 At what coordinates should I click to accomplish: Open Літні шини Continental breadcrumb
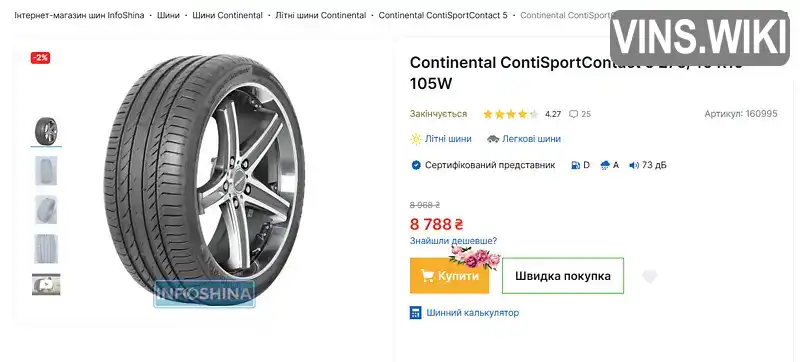pos(320,15)
